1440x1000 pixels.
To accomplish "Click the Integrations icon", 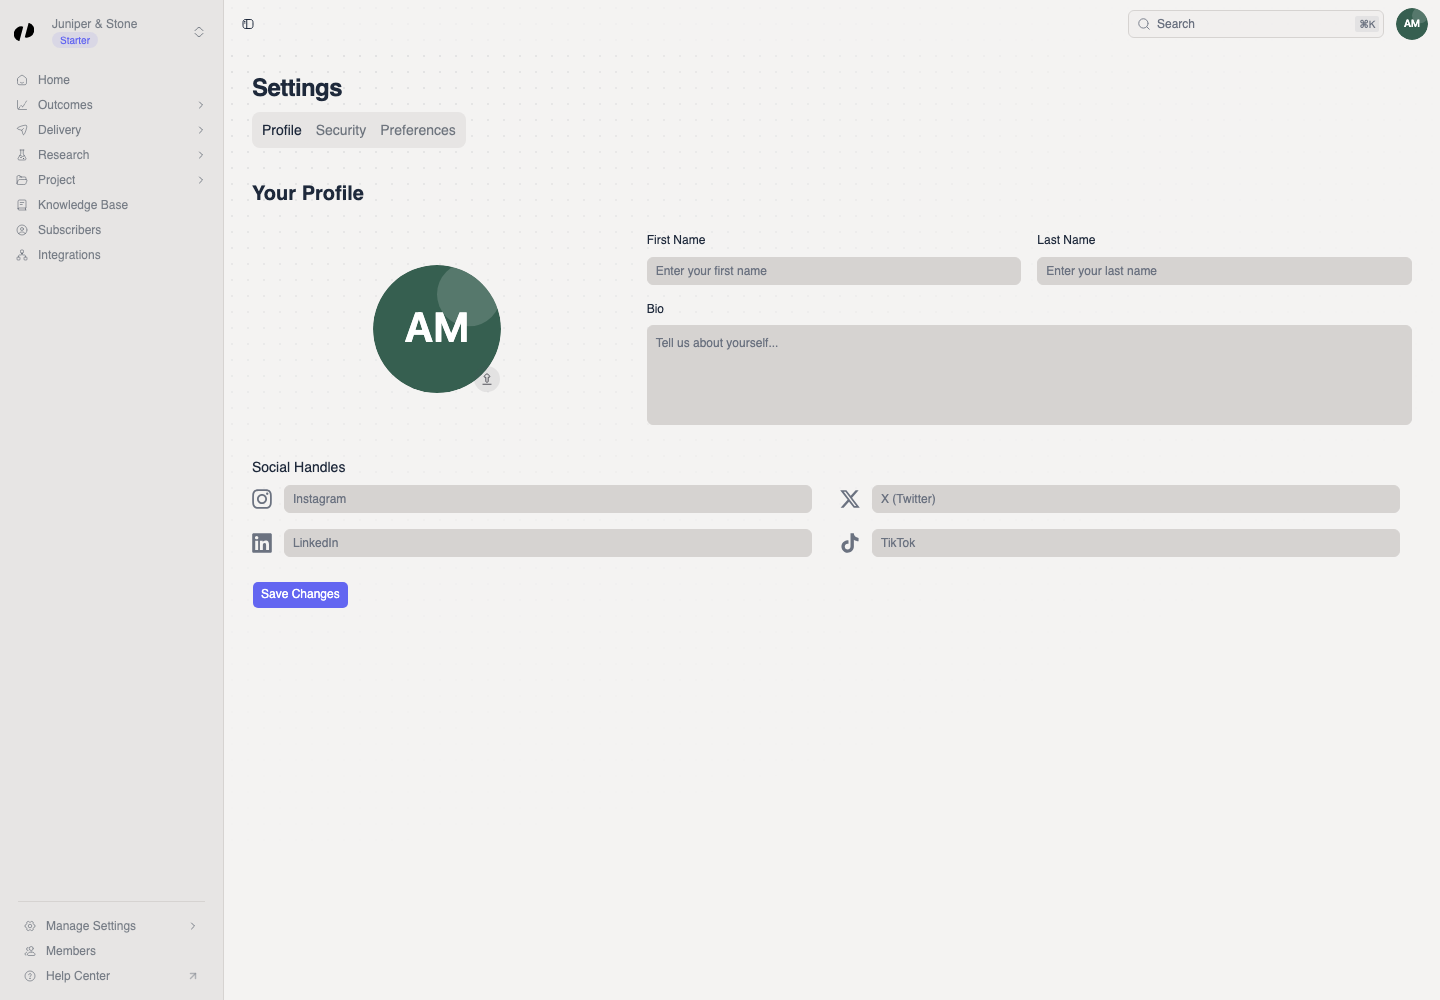I will 22,255.
